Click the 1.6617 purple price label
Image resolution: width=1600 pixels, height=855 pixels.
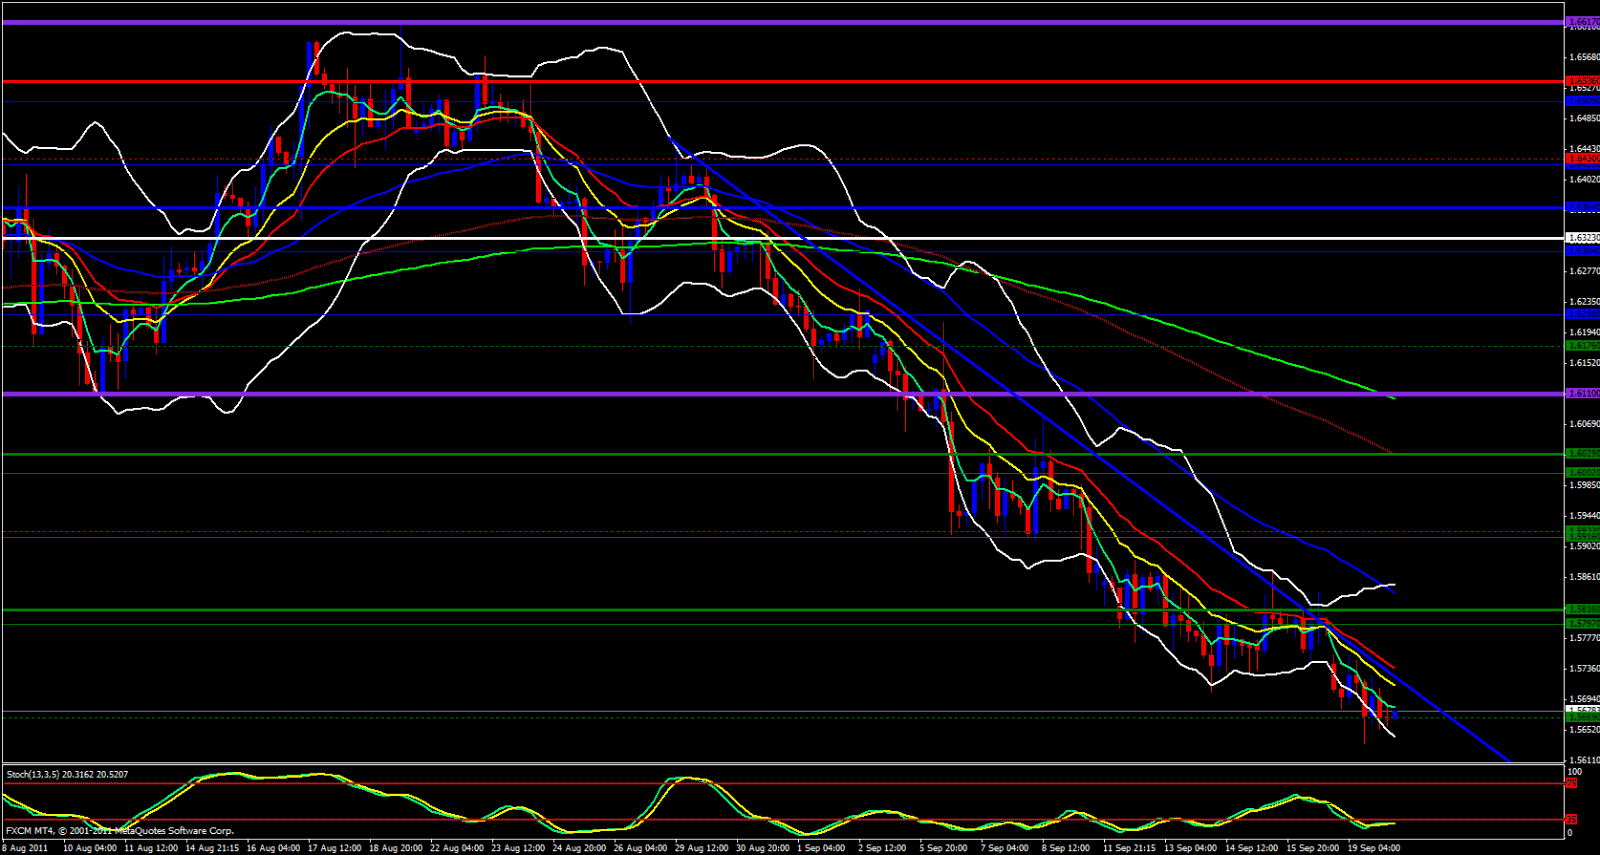[1582, 21]
